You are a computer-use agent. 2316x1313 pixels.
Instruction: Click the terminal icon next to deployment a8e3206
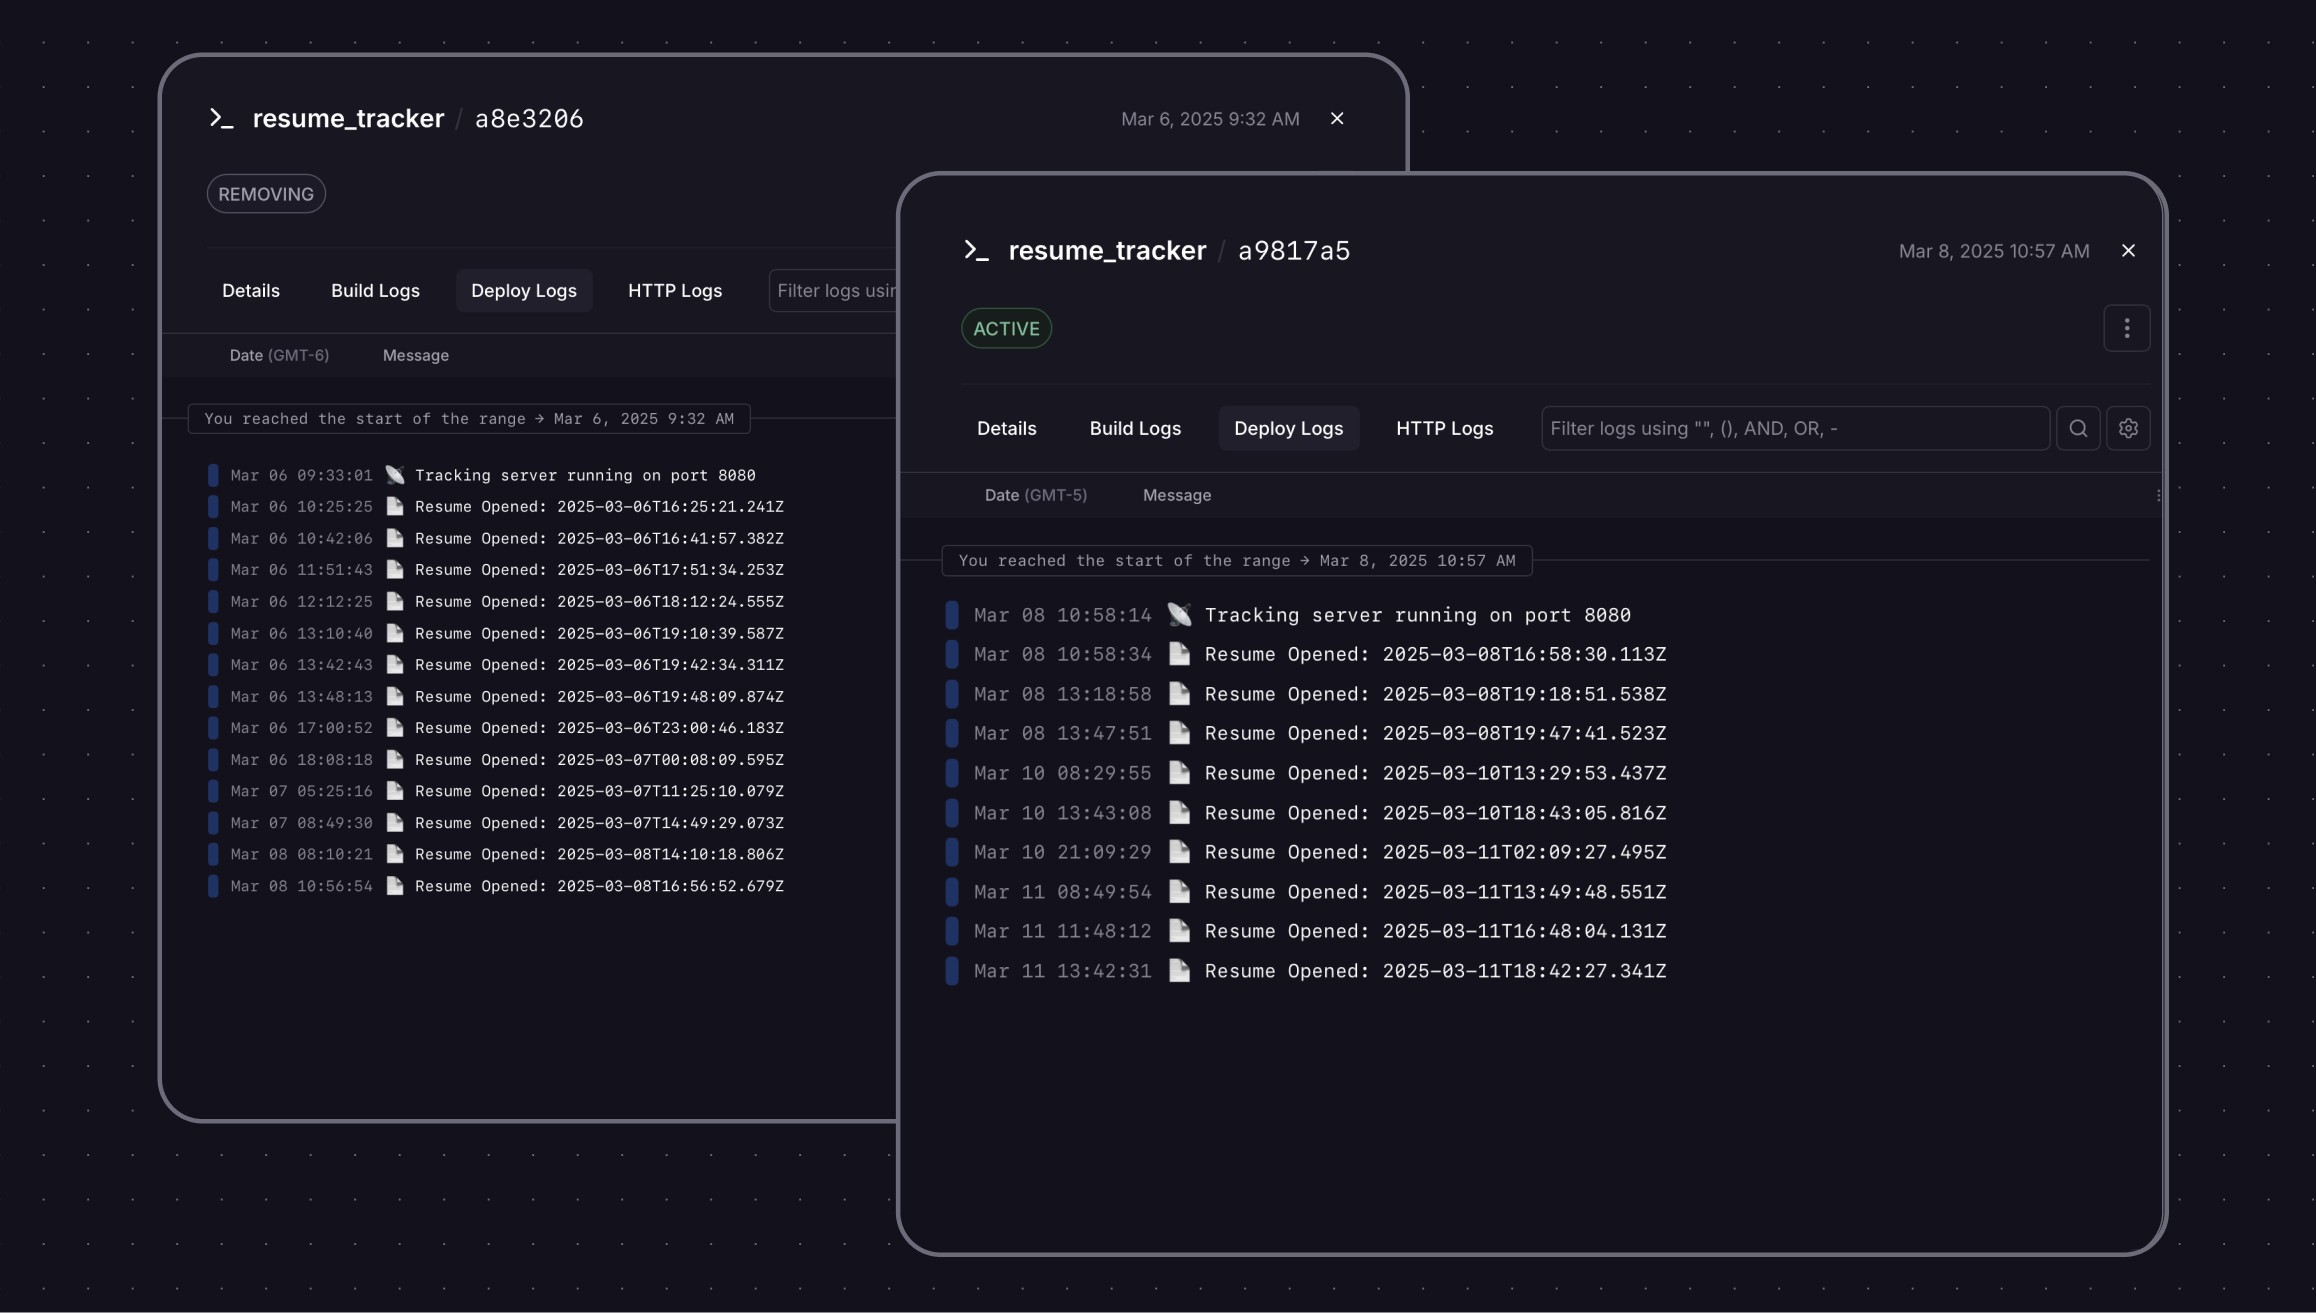tap(222, 118)
